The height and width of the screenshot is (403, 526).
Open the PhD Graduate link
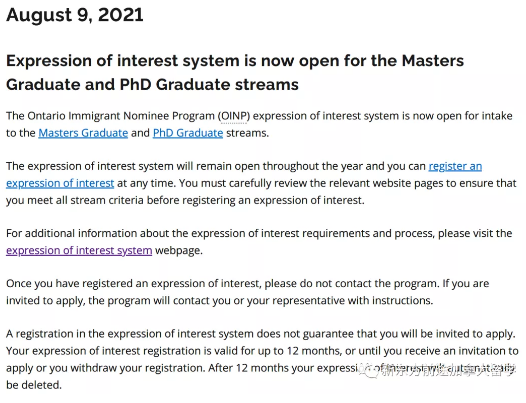coord(188,133)
